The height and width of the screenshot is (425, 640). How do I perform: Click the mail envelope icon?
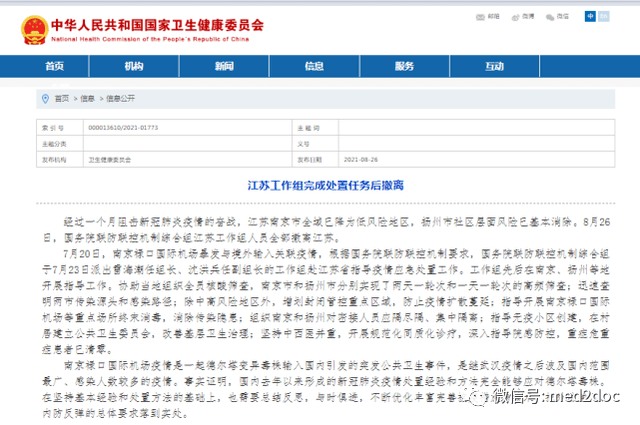pyautogui.click(x=480, y=17)
